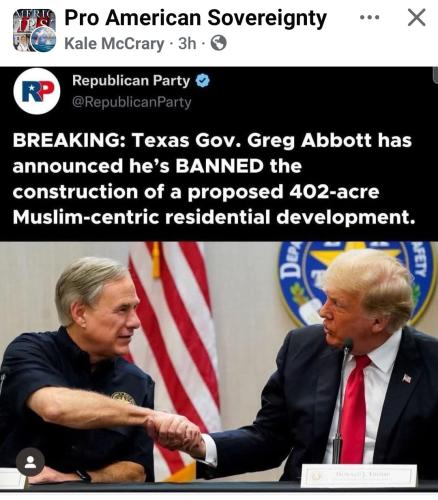The width and height of the screenshot is (438, 500).
Task: Click the 3h post timestamp
Action: [x=187, y=43]
